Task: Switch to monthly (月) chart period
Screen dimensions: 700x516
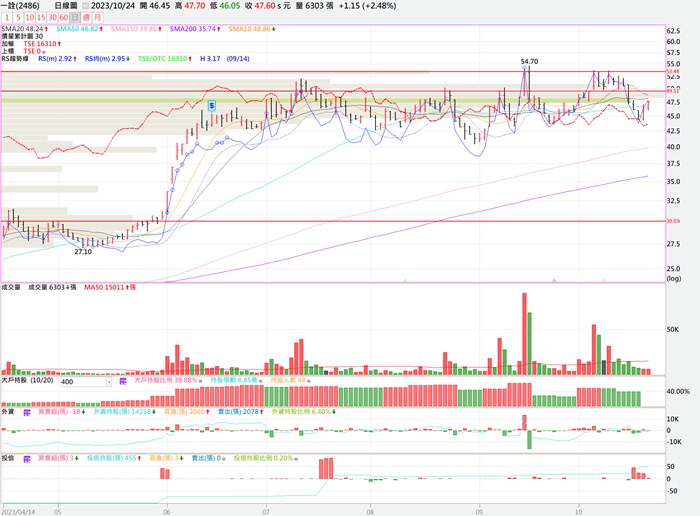Action: point(97,18)
